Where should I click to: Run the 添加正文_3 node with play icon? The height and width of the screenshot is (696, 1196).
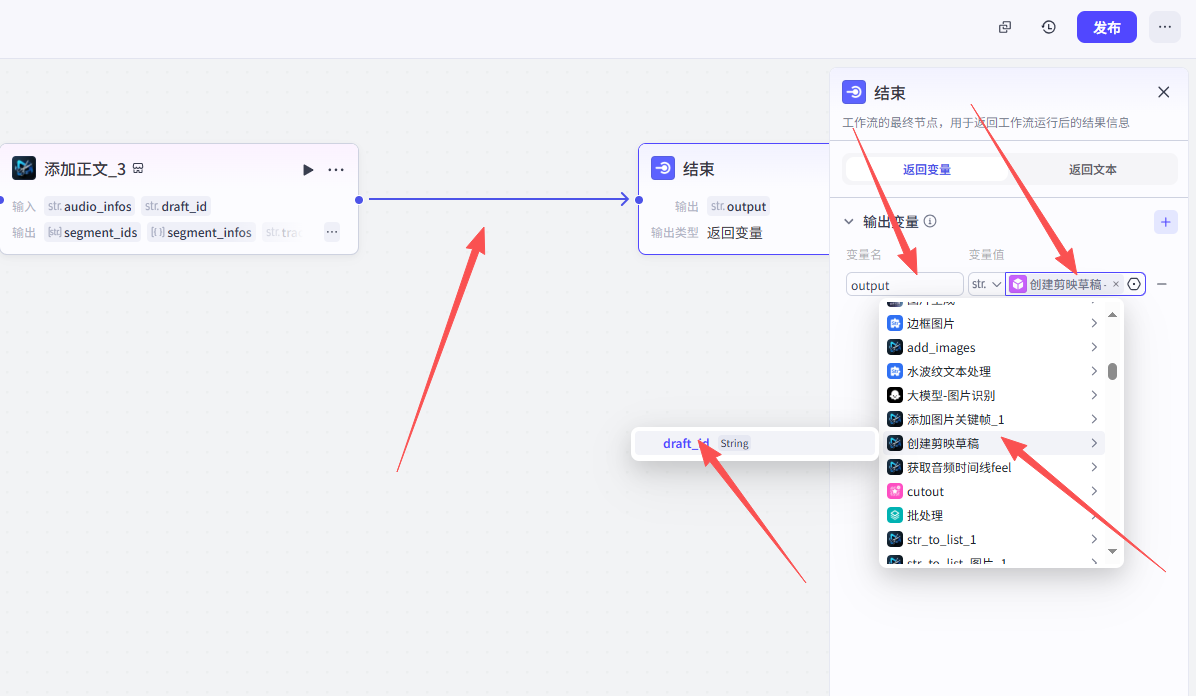pos(308,170)
